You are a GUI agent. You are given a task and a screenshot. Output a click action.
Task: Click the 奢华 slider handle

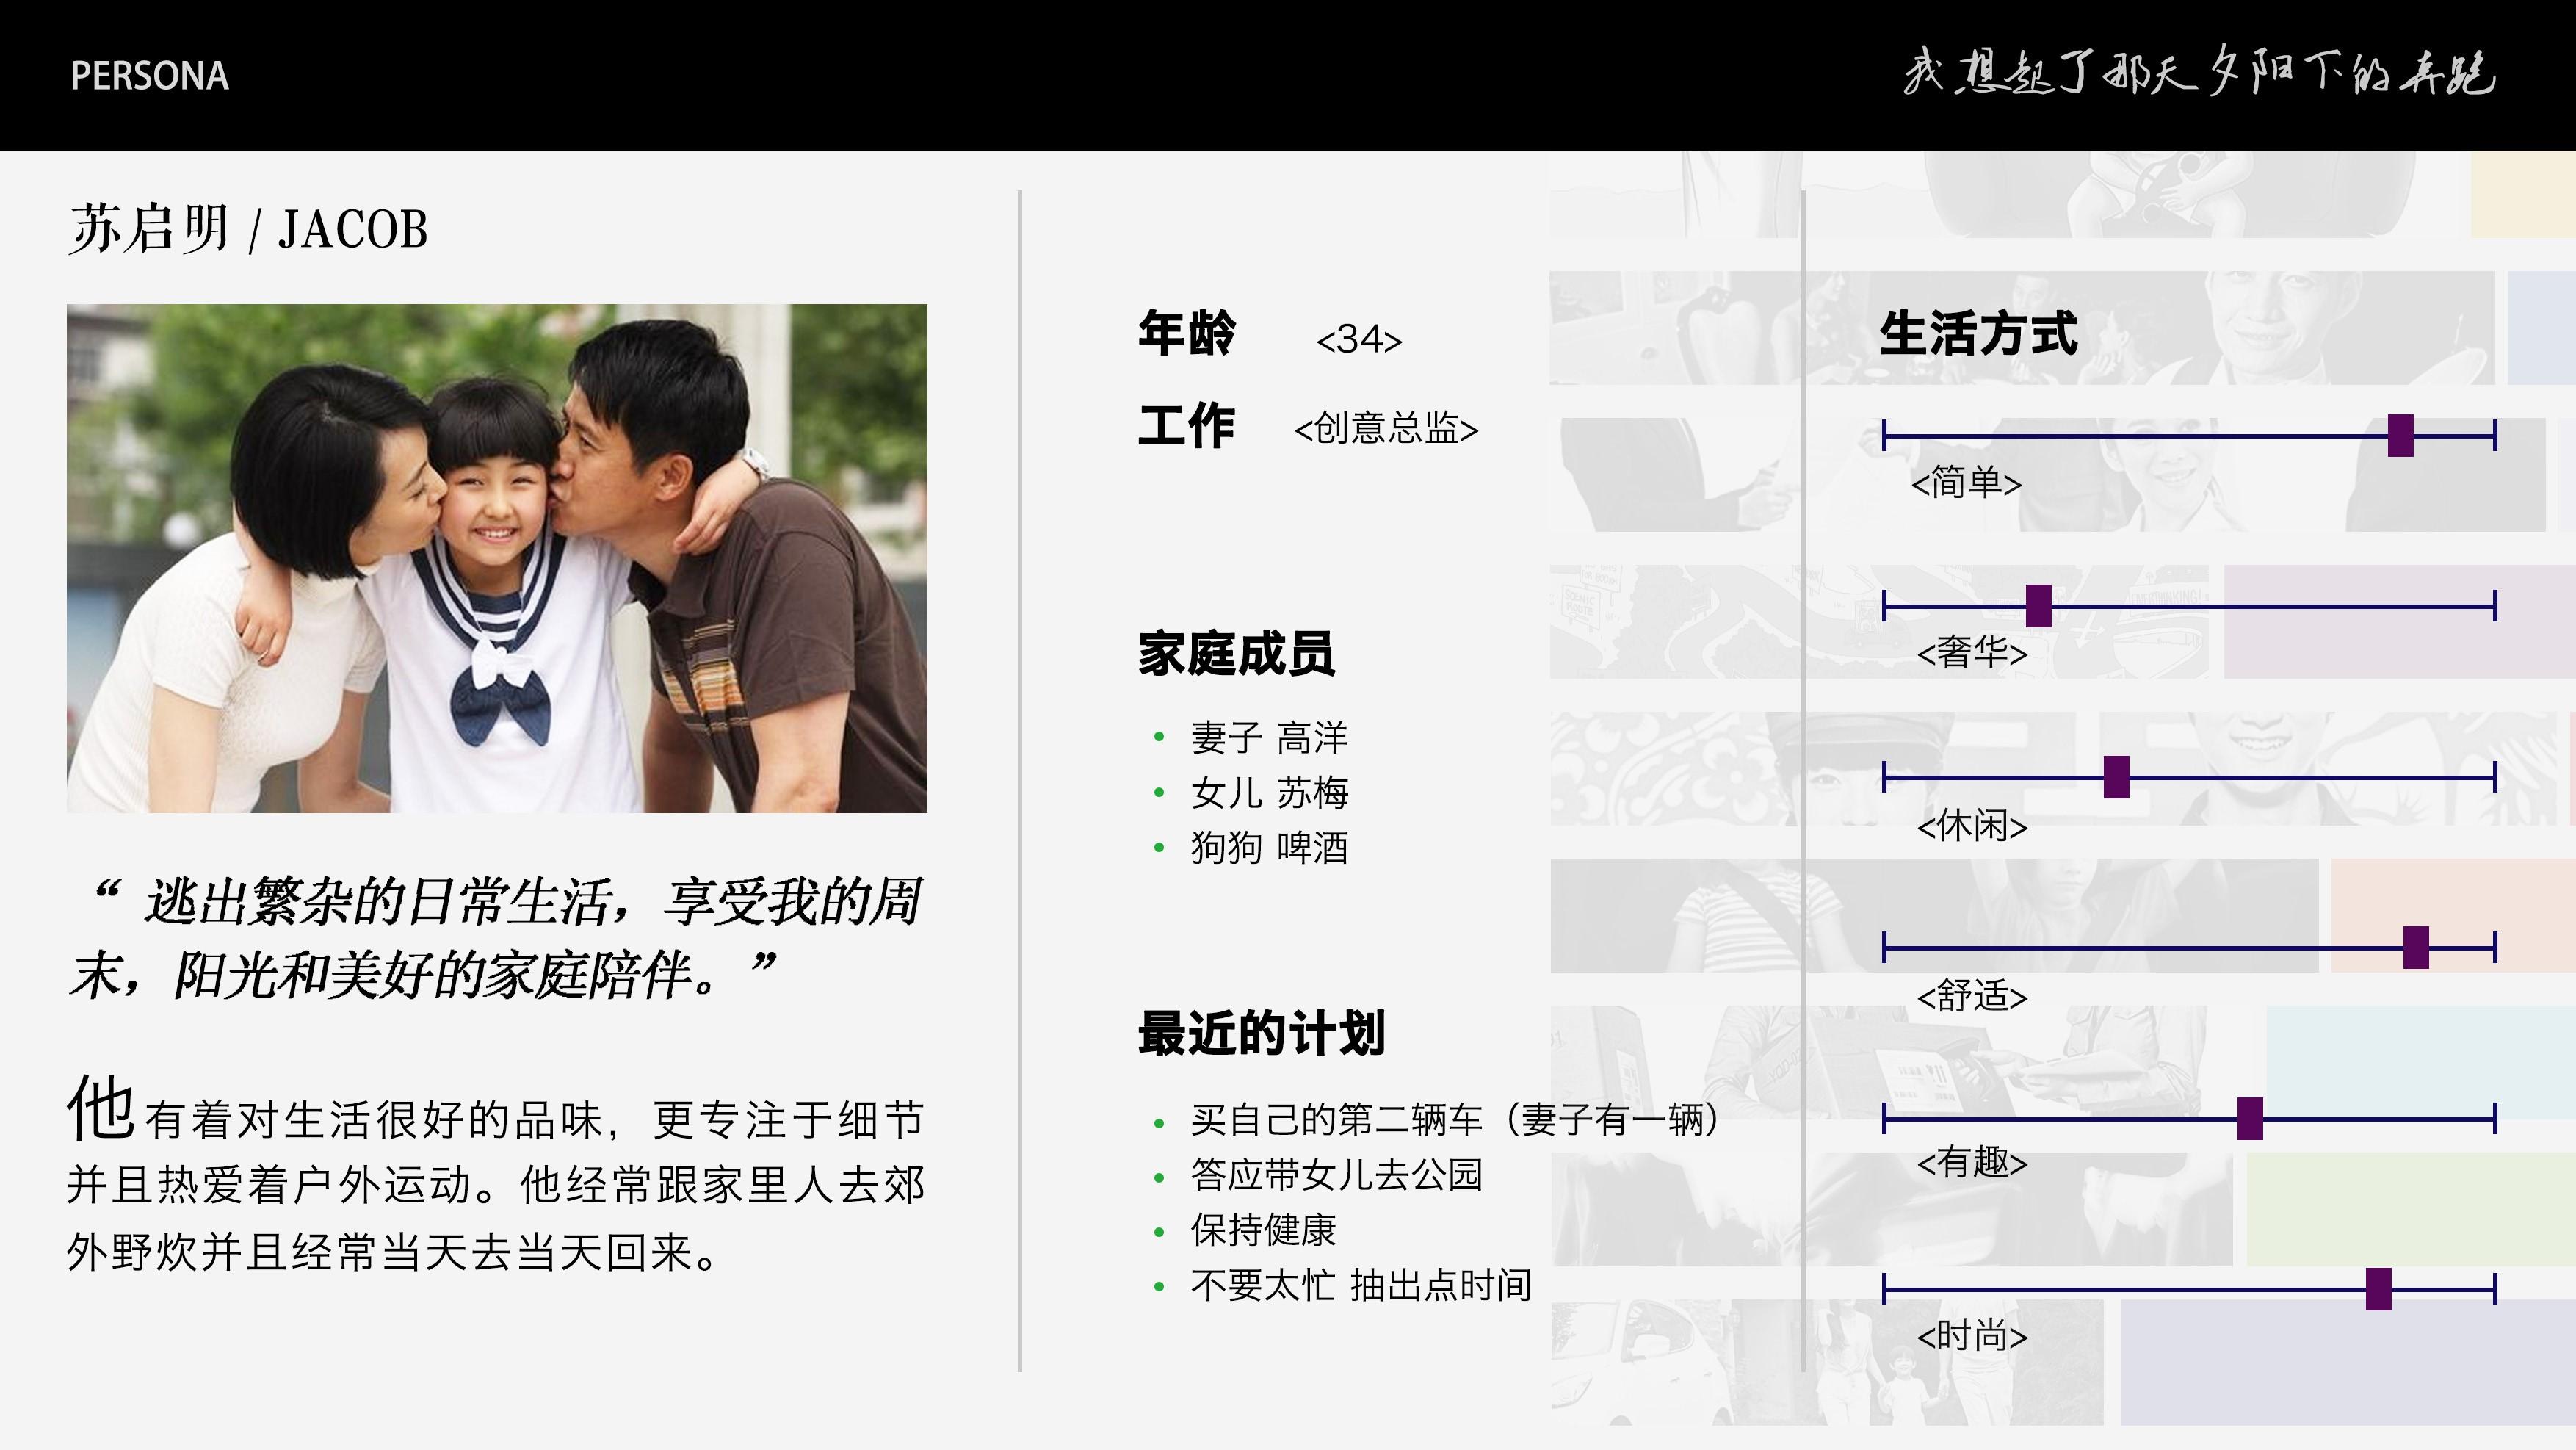[2038, 606]
